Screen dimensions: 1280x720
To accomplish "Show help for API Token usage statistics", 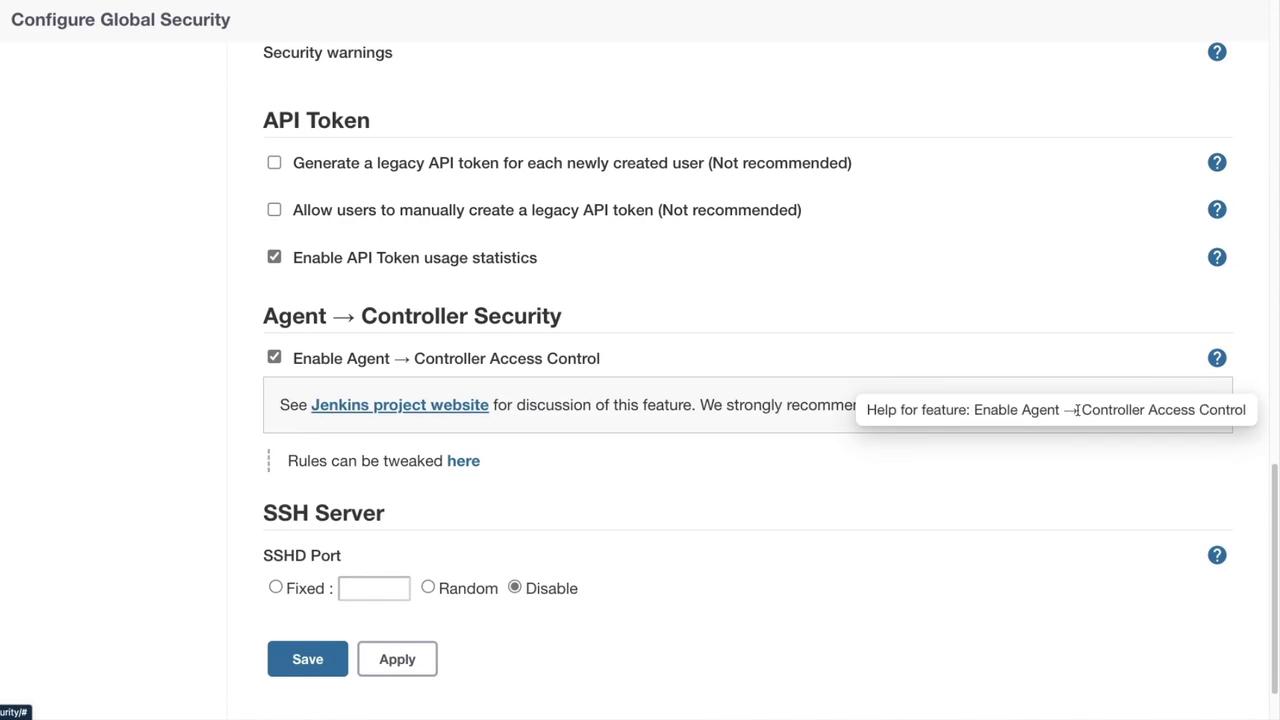I will pyautogui.click(x=1217, y=257).
